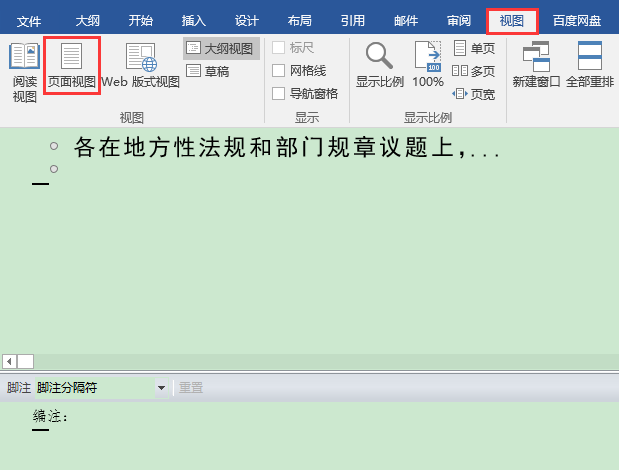Open the 设计 tab
This screenshot has height=470, width=619.
click(x=247, y=21)
